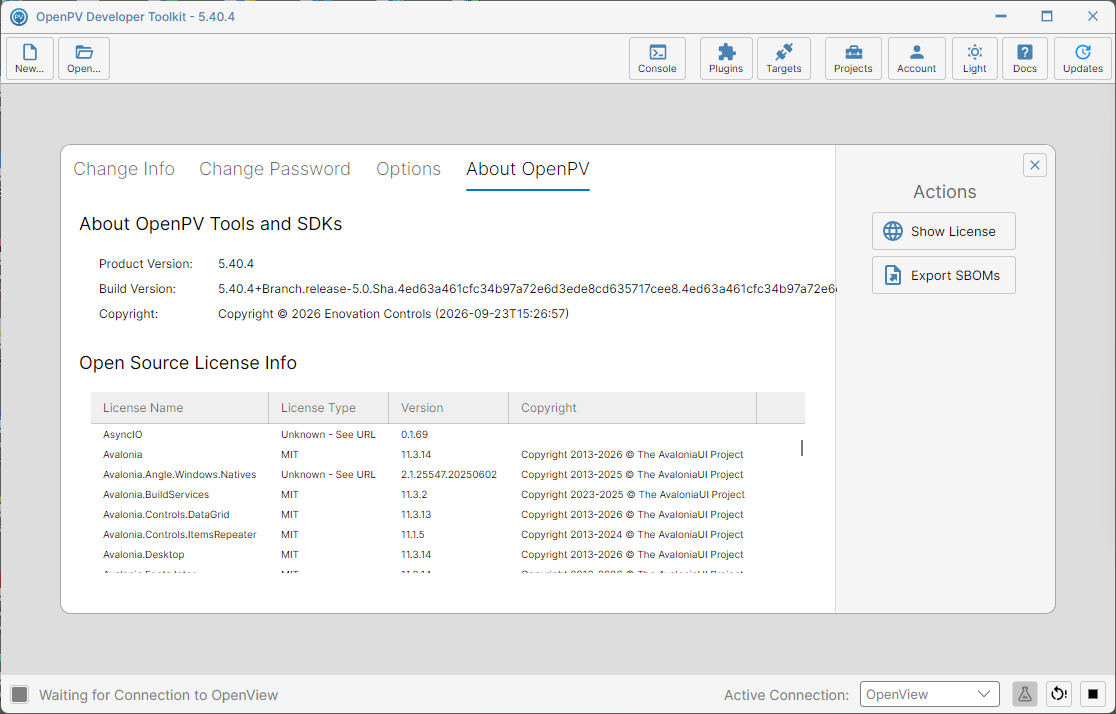
Task: Click Waiting for Connection status text
Action: click(159, 695)
